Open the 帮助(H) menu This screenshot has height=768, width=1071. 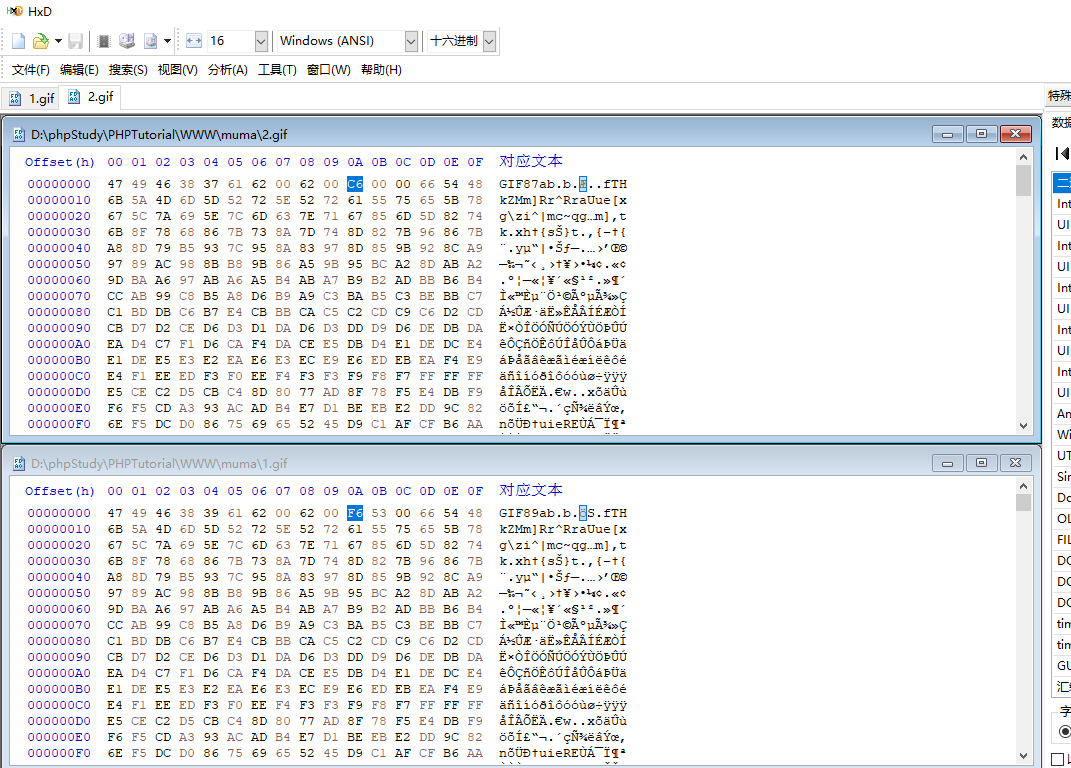381,70
